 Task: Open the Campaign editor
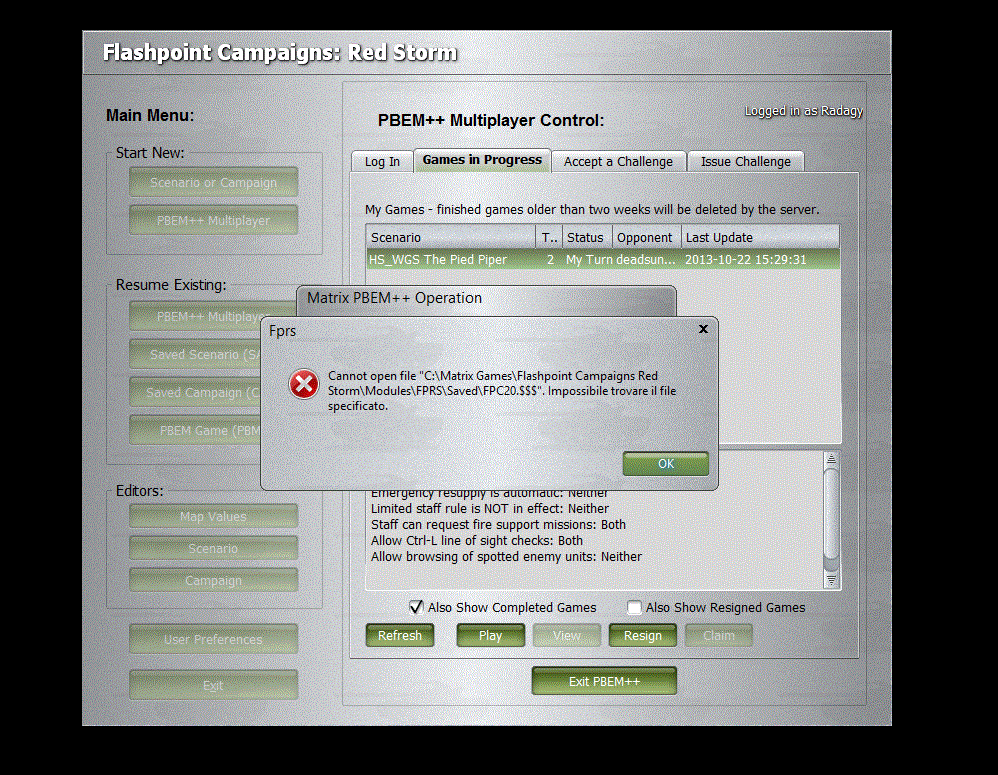pyautogui.click(x=213, y=581)
